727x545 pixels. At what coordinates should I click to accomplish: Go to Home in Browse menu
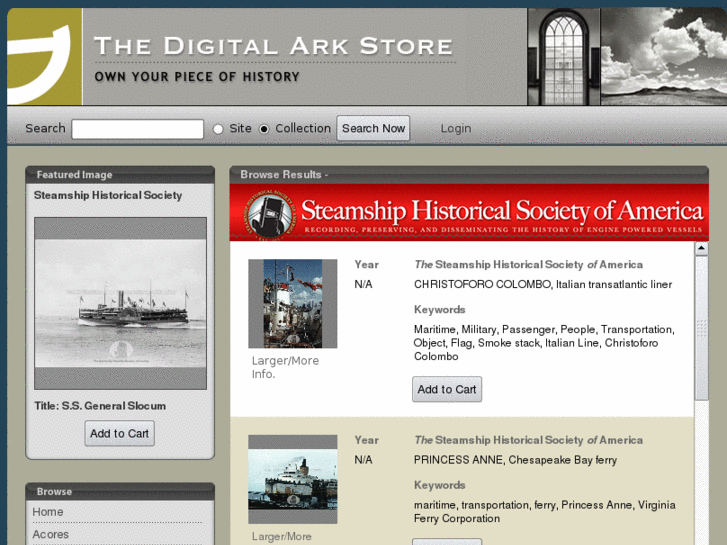pos(48,512)
